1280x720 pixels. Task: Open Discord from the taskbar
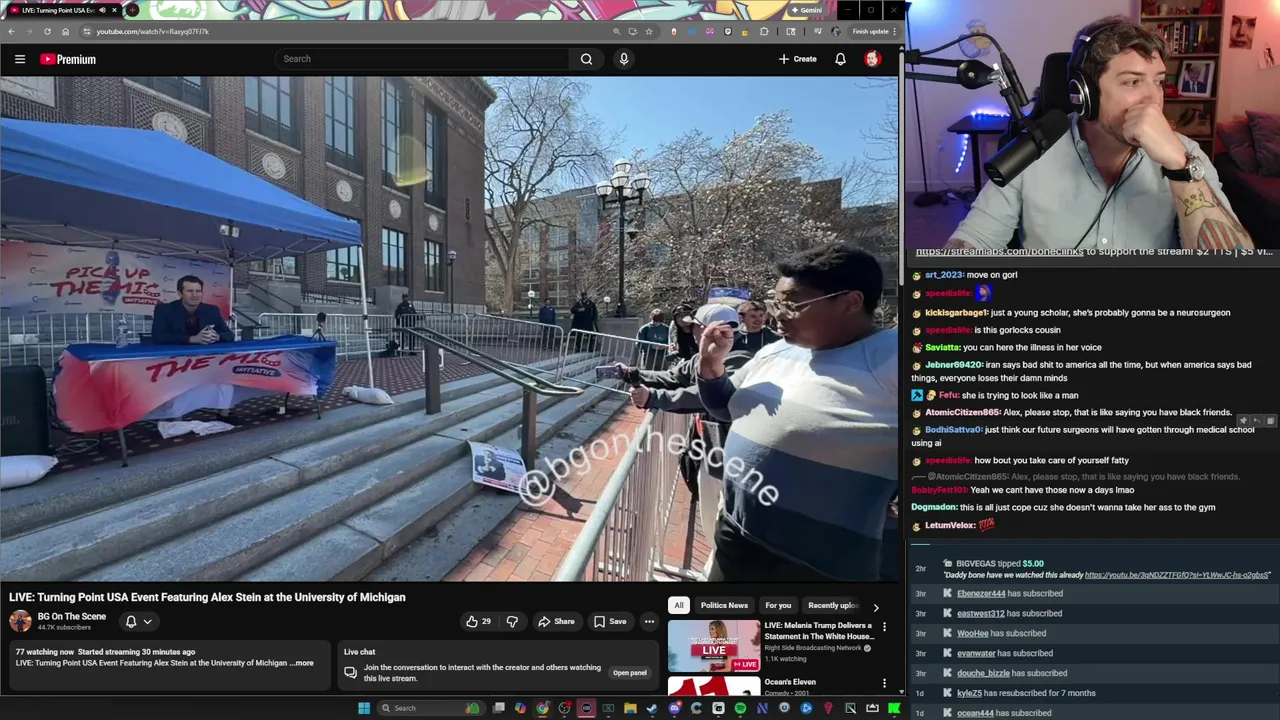pos(675,708)
